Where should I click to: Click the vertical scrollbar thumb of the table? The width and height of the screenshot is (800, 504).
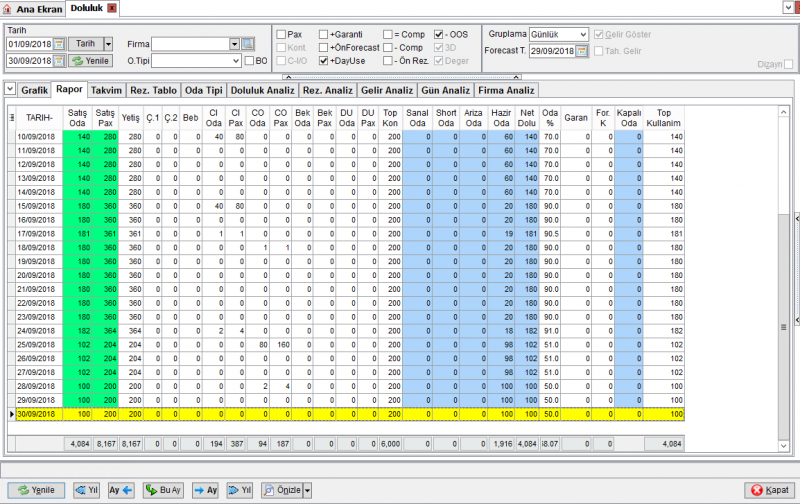click(x=784, y=327)
